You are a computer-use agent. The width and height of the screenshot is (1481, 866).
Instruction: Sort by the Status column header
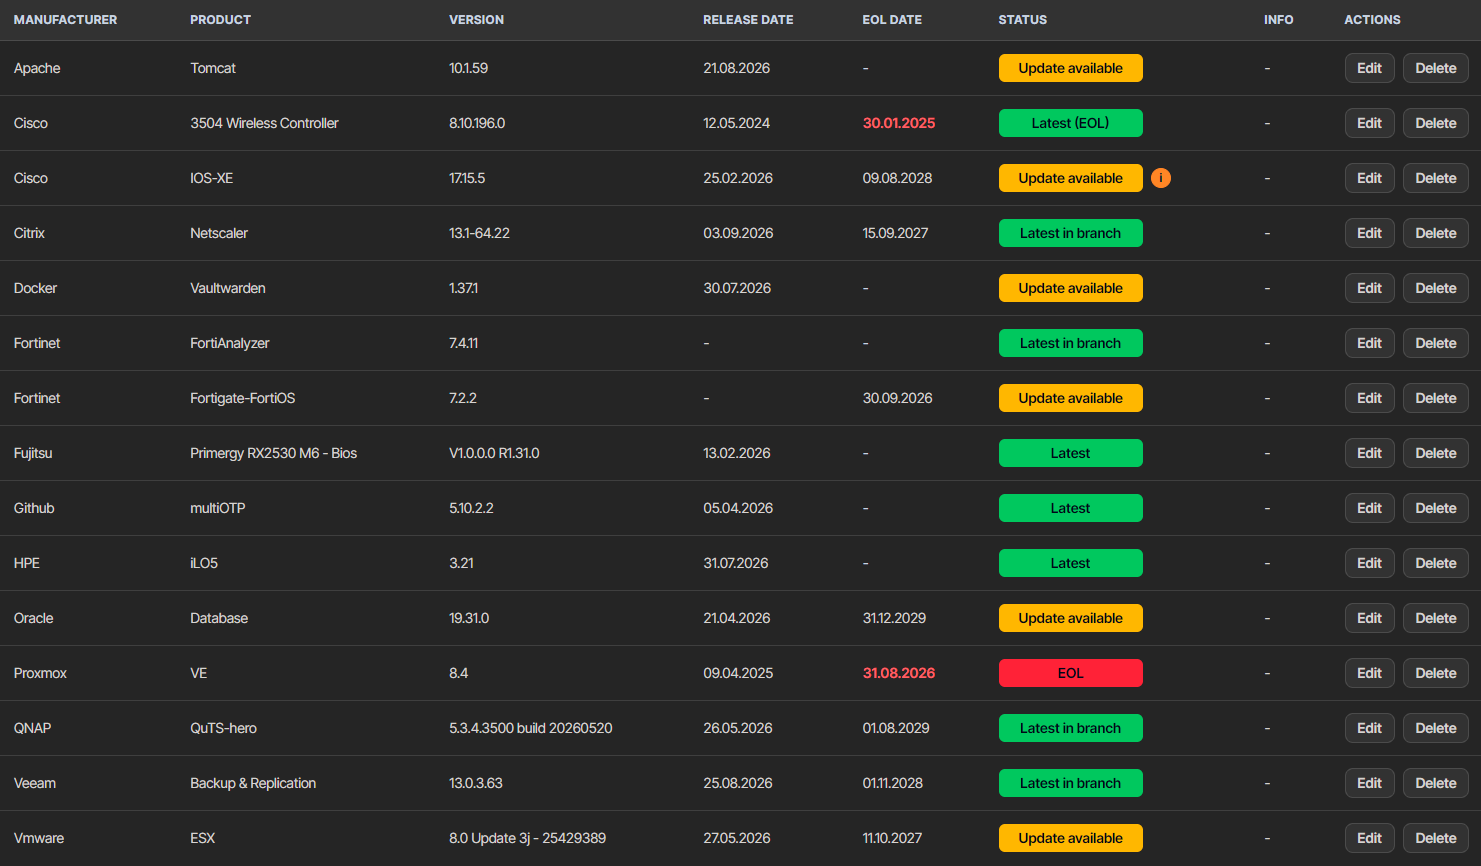coord(1022,20)
